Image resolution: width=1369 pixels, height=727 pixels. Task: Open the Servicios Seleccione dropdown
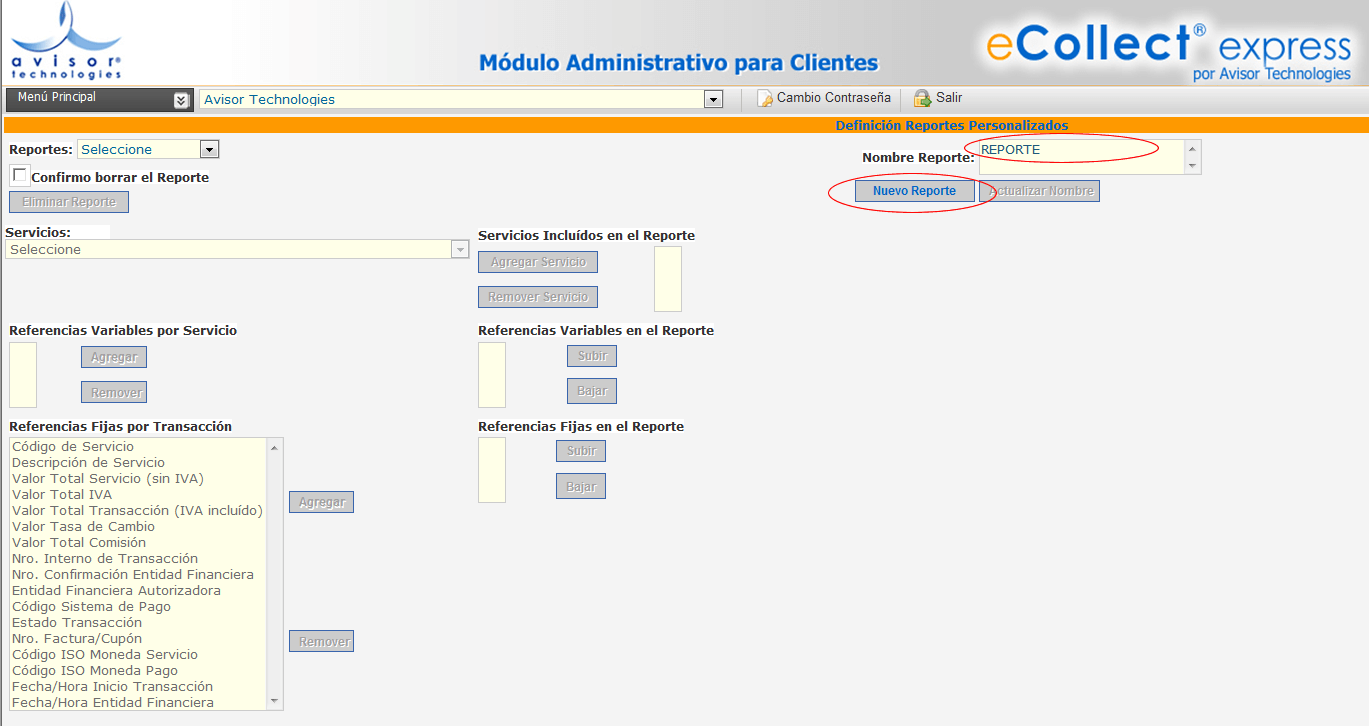tap(460, 249)
